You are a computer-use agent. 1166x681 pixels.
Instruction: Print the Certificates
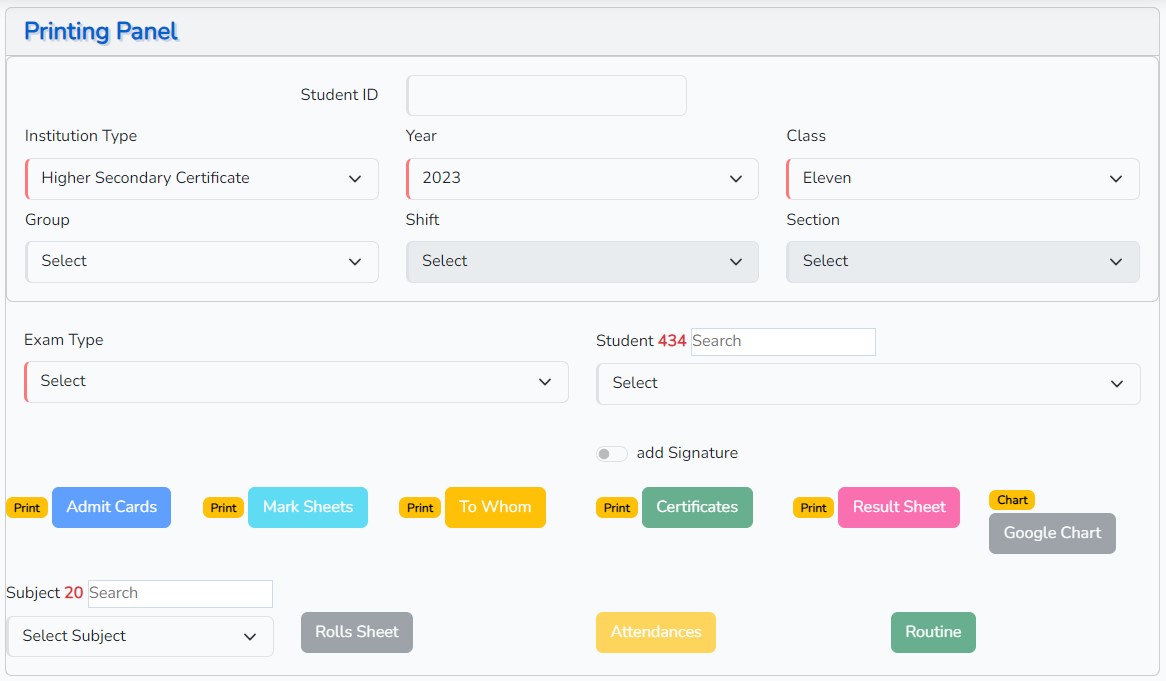pyautogui.click(x=696, y=507)
